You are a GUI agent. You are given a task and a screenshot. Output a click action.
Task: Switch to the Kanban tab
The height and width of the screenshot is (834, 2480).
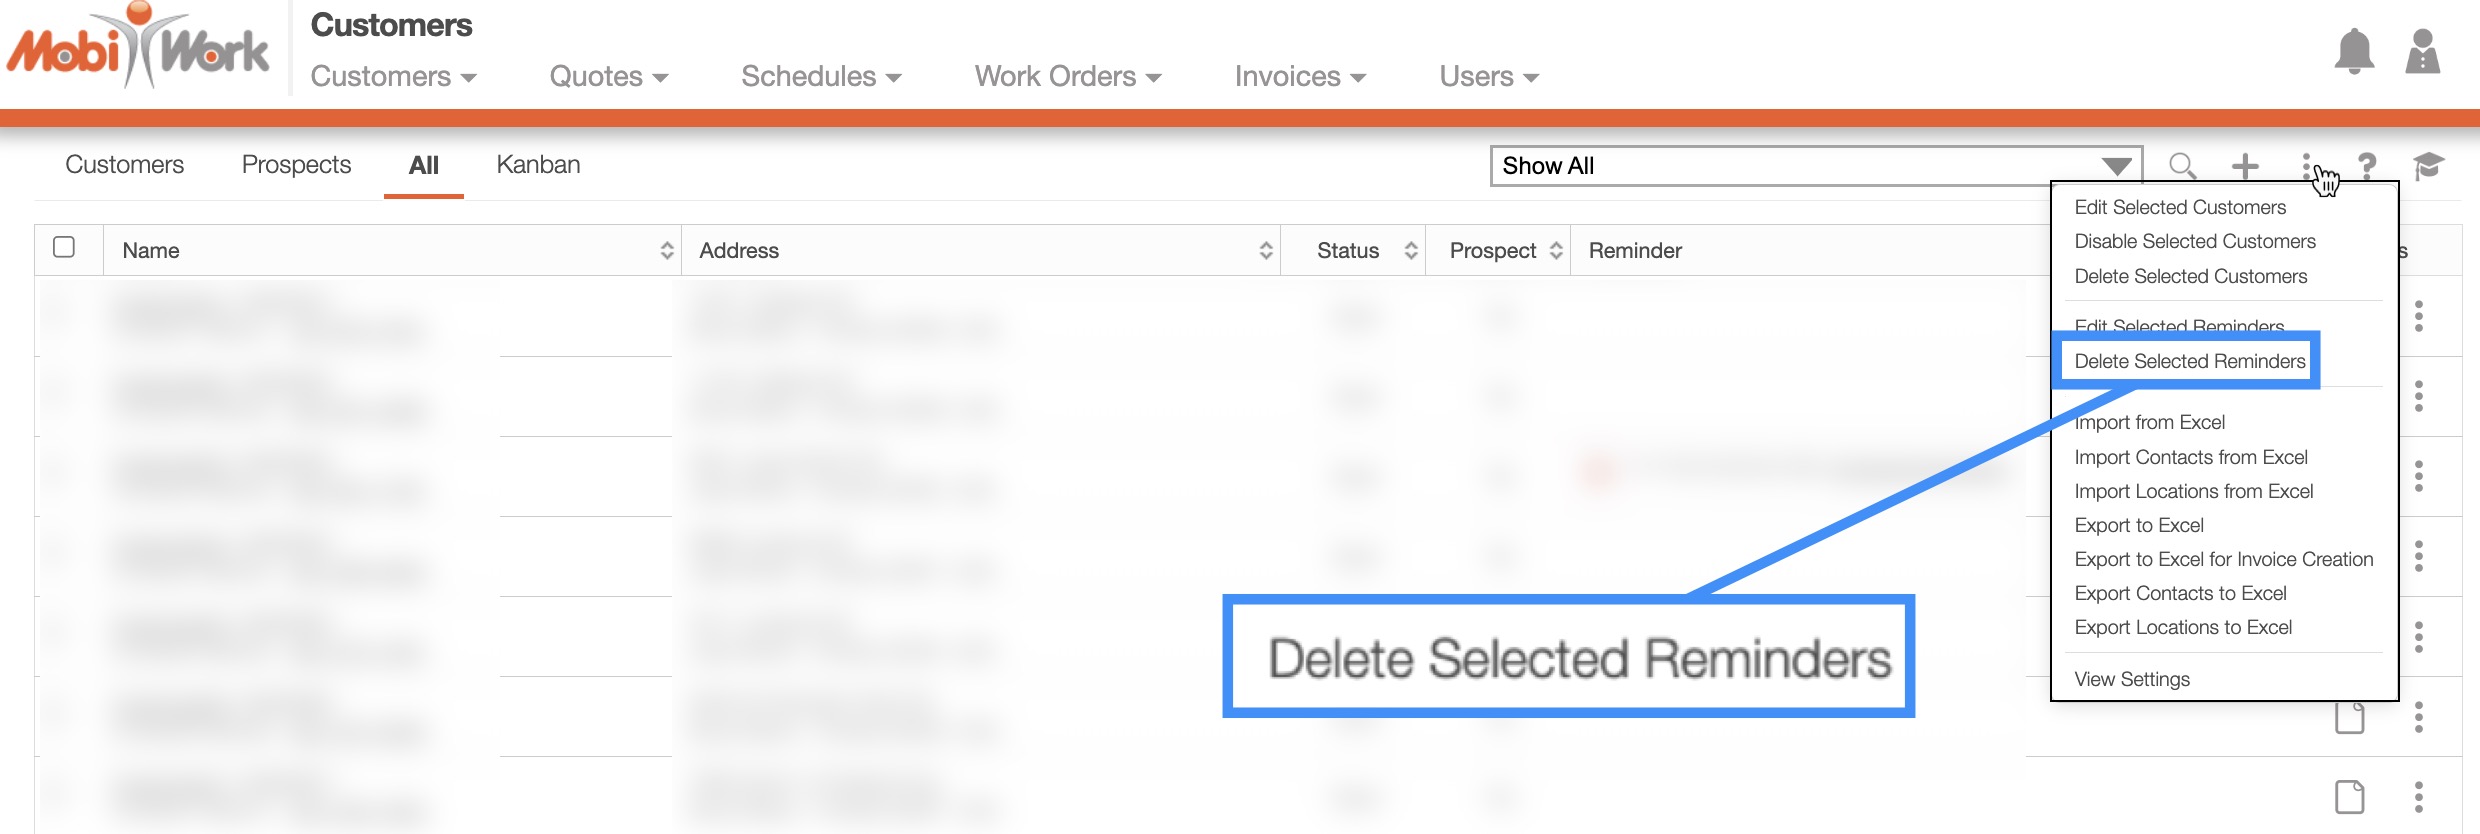538,165
